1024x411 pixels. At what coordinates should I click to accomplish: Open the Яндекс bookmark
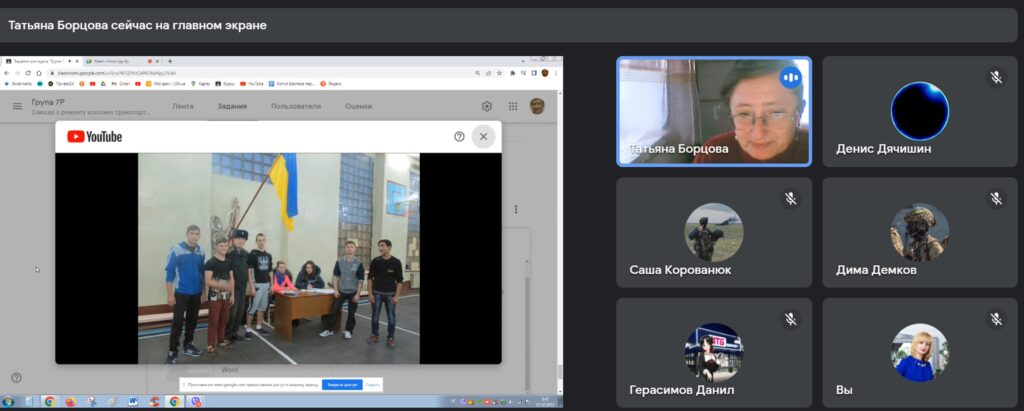pyautogui.click(x=330, y=84)
